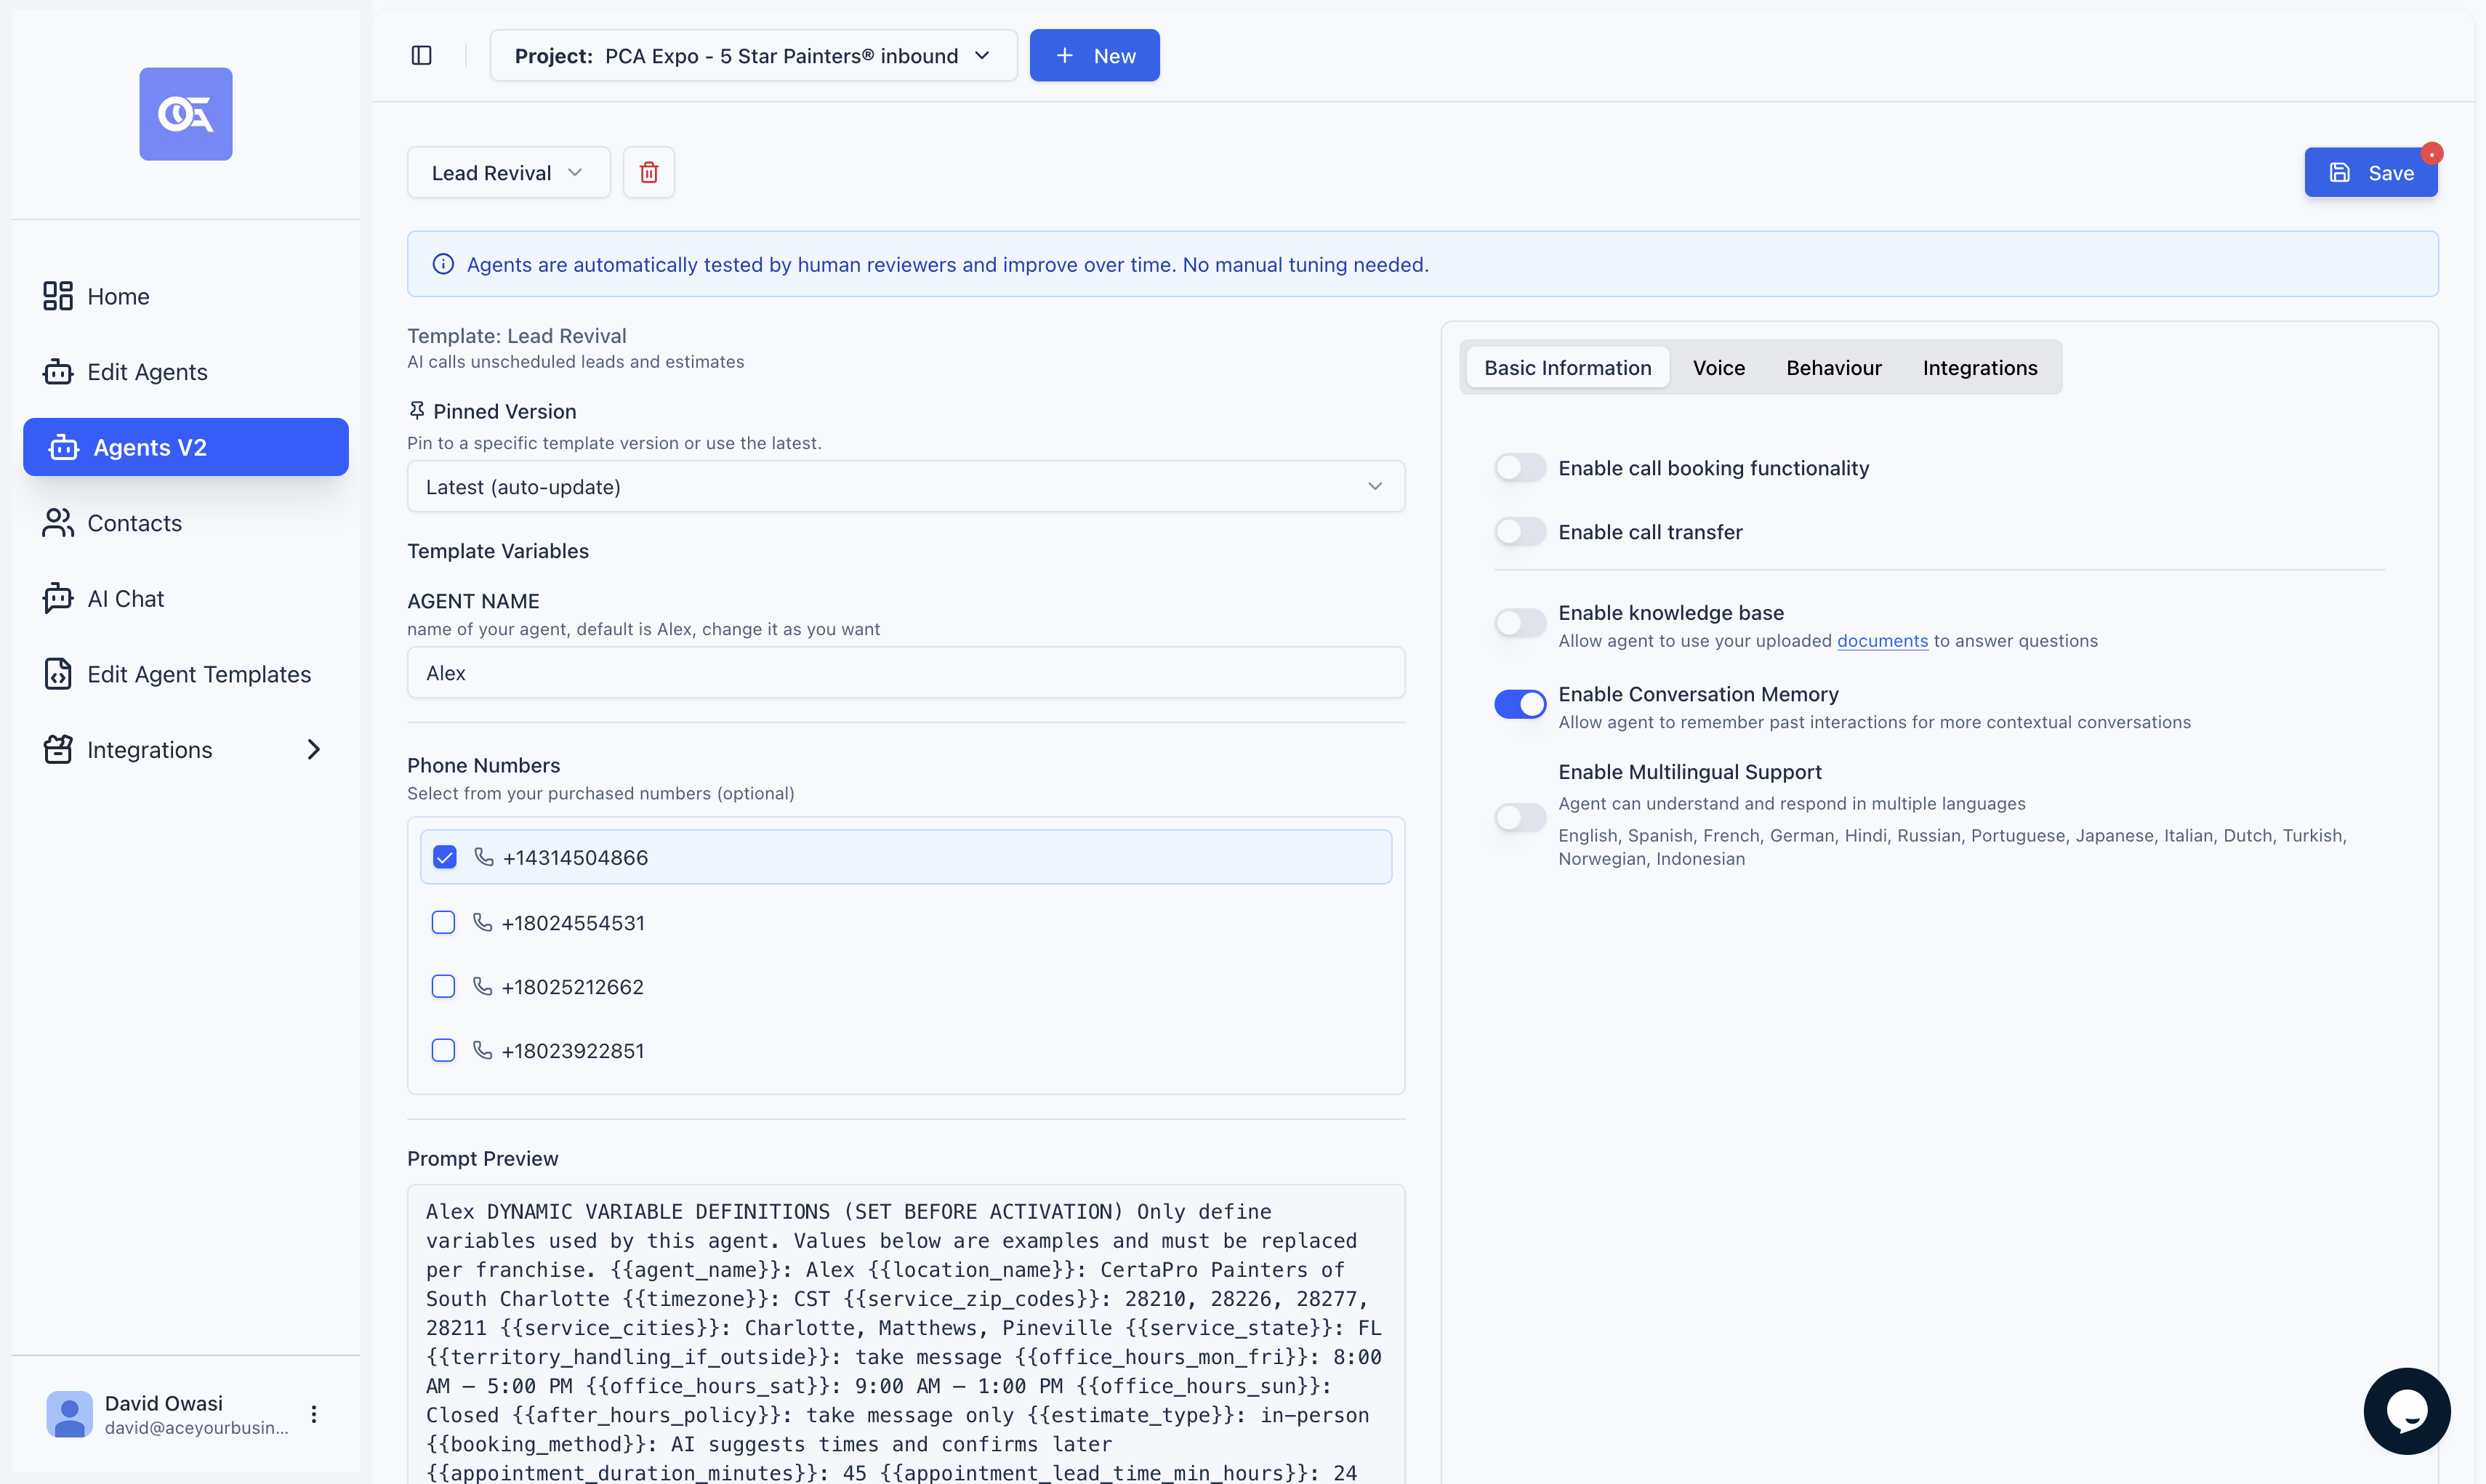Disable Conversation Memory toggle
Viewport: 2486px width, 1484px height.
[x=1519, y=704]
